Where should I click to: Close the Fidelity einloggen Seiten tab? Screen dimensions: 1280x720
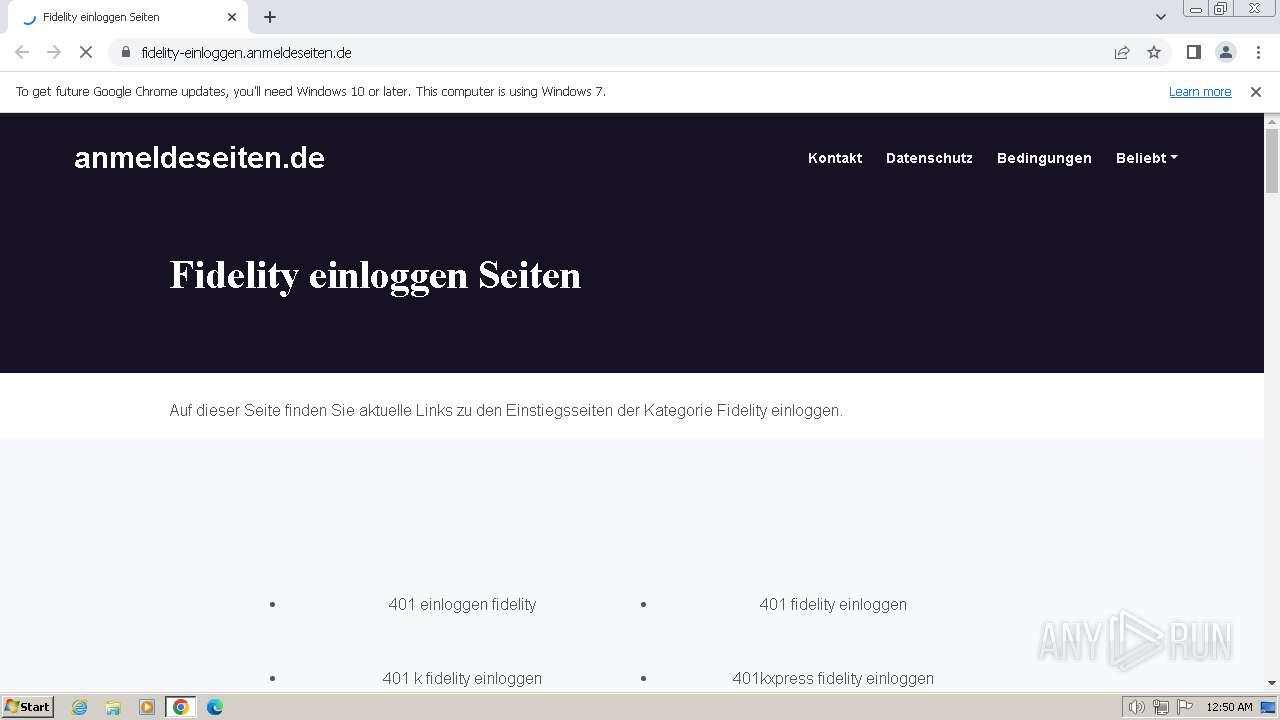click(232, 17)
